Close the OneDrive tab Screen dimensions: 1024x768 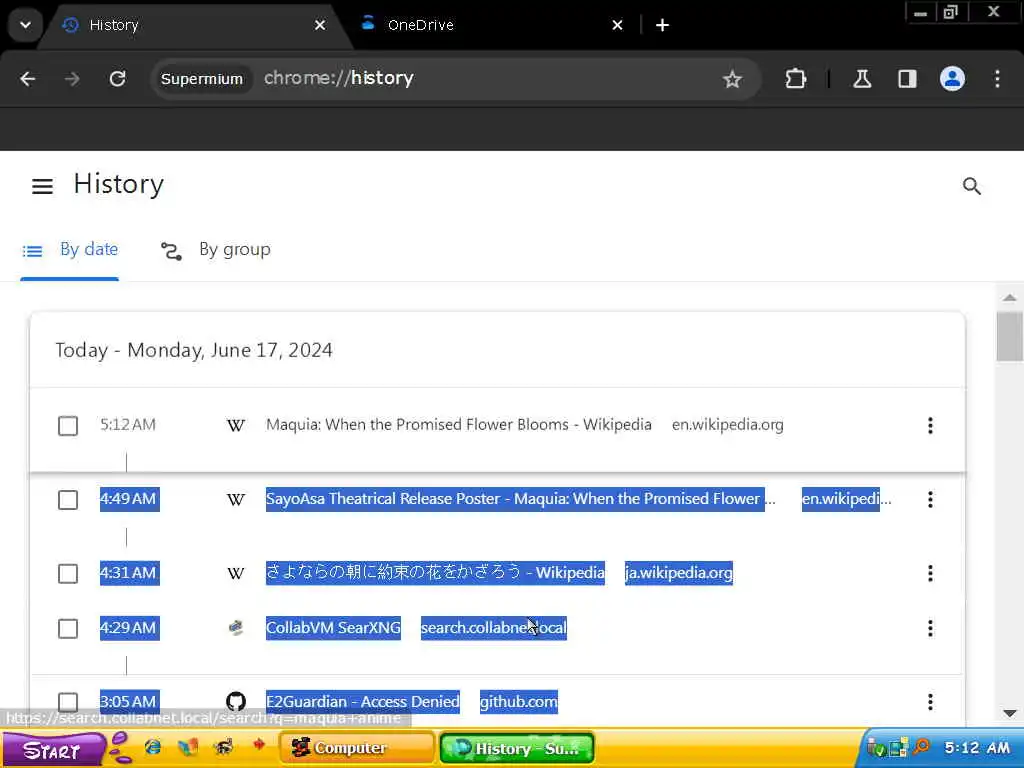(x=617, y=25)
